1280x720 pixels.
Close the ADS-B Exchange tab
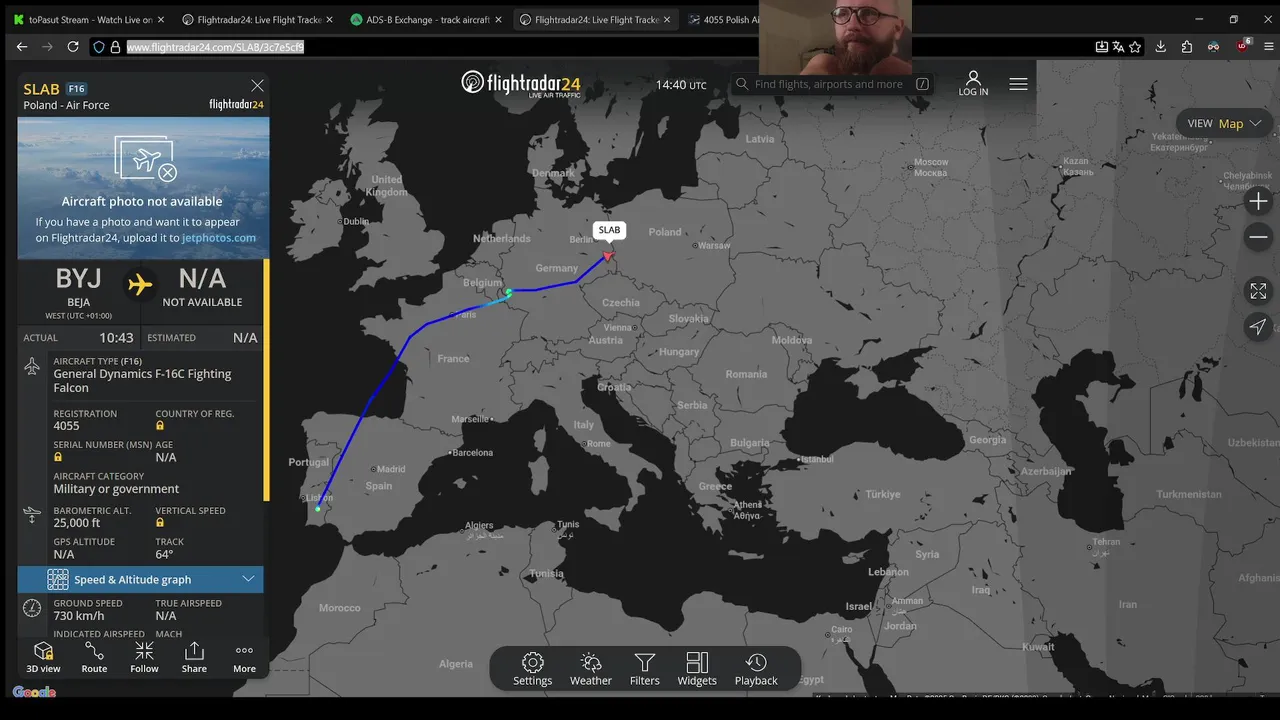tap(498, 20)
